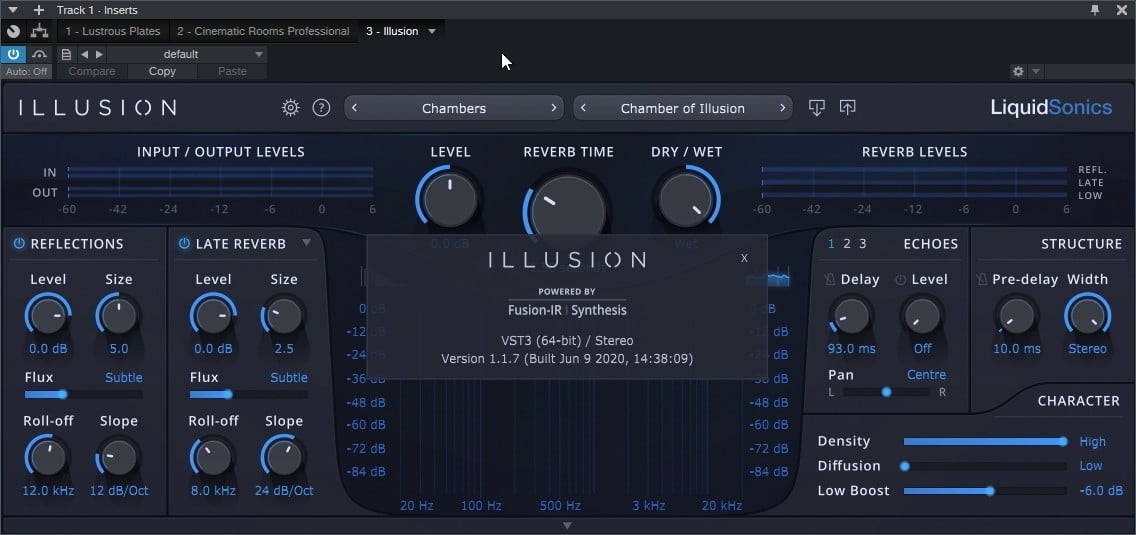The image size is (1136, 535).
Task: Switch to Cinematic Rooms Professional tab
Action: [x=263, y=31]
